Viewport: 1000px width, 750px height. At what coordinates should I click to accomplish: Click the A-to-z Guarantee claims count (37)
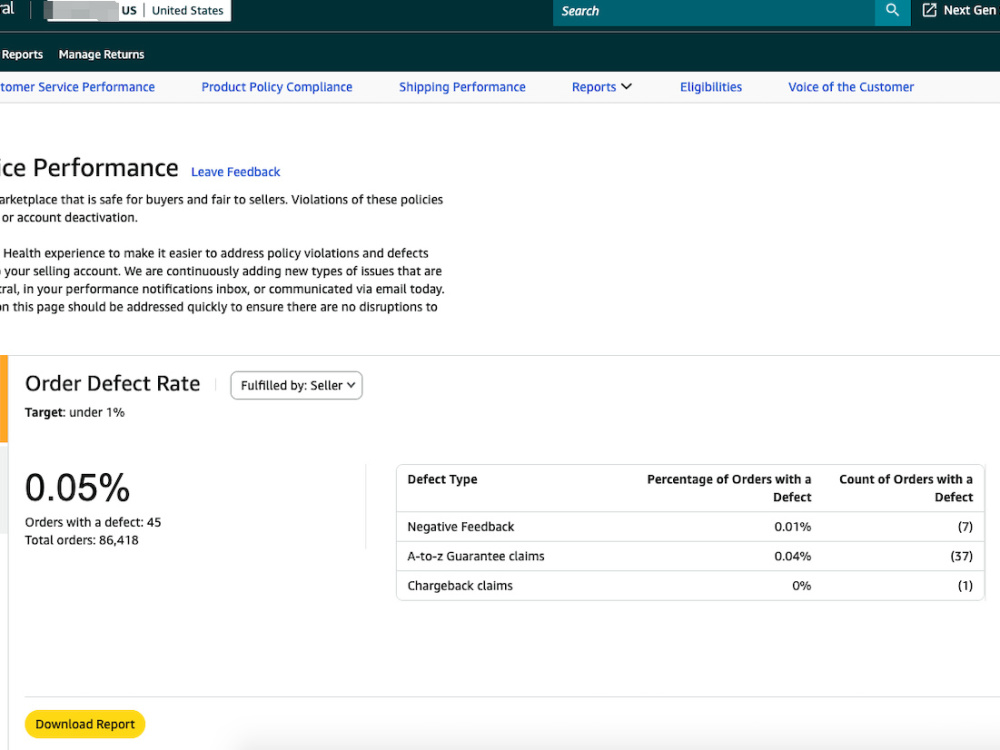(x=962, y=556)
